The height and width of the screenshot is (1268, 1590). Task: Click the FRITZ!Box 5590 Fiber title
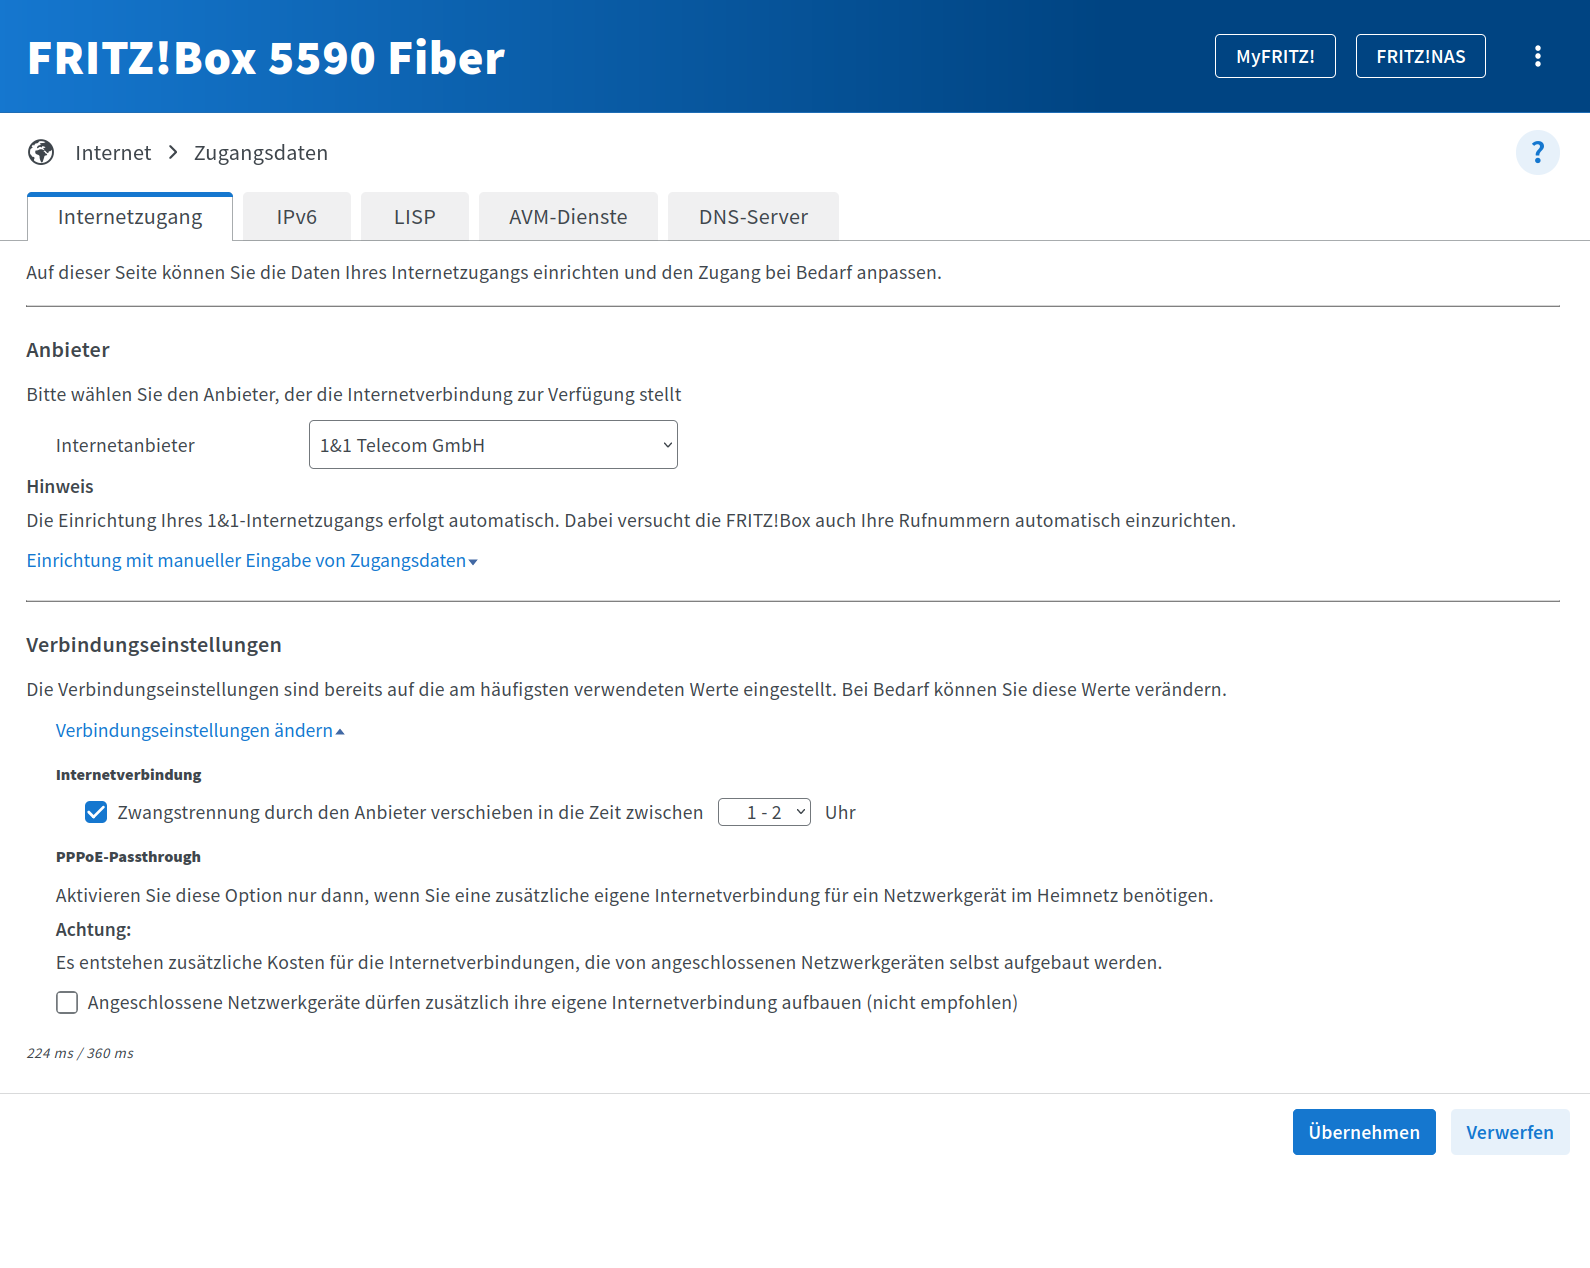[266, 58]
